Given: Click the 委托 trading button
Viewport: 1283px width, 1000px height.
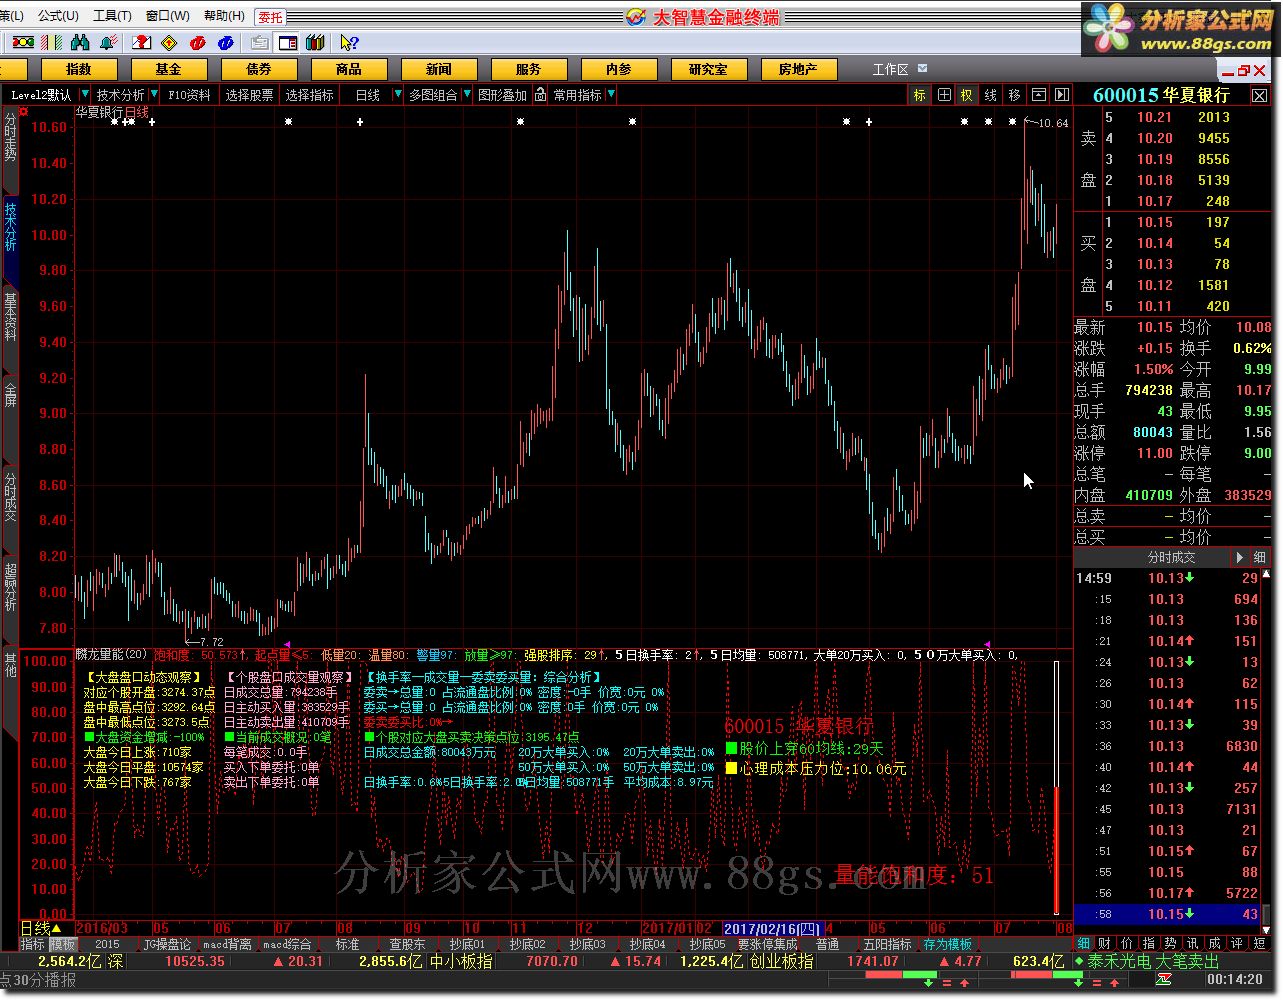Looking at the screenshot, I should 270,17.
